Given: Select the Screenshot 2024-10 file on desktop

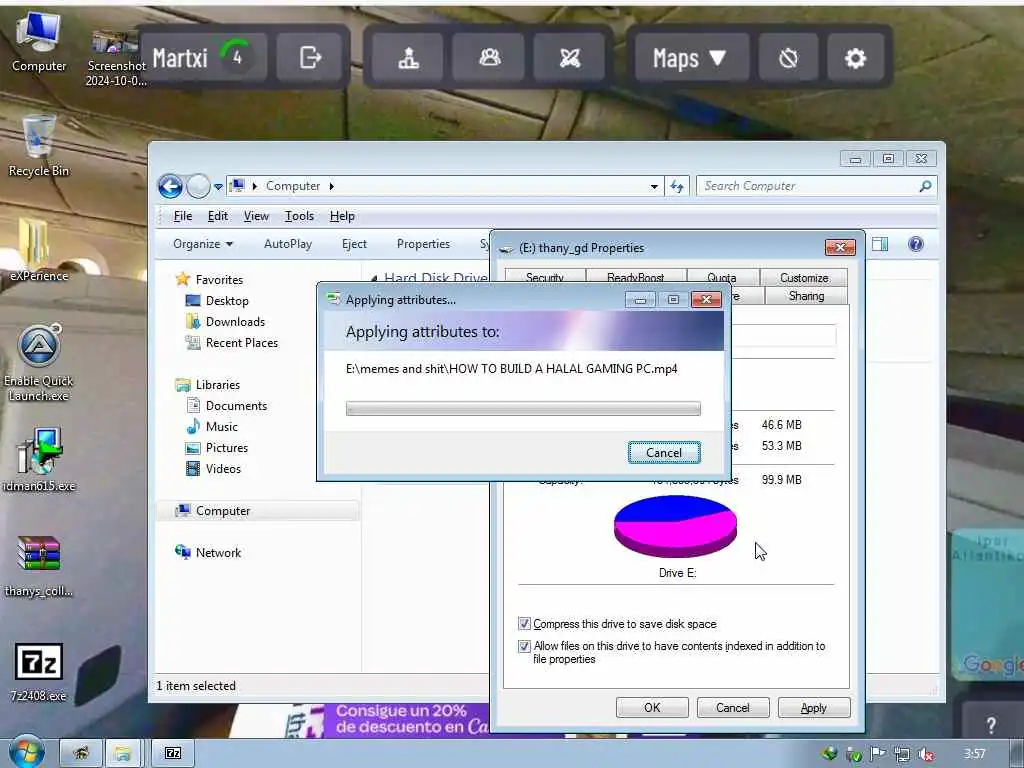Looking at the screenshot, I should [116, 59].
